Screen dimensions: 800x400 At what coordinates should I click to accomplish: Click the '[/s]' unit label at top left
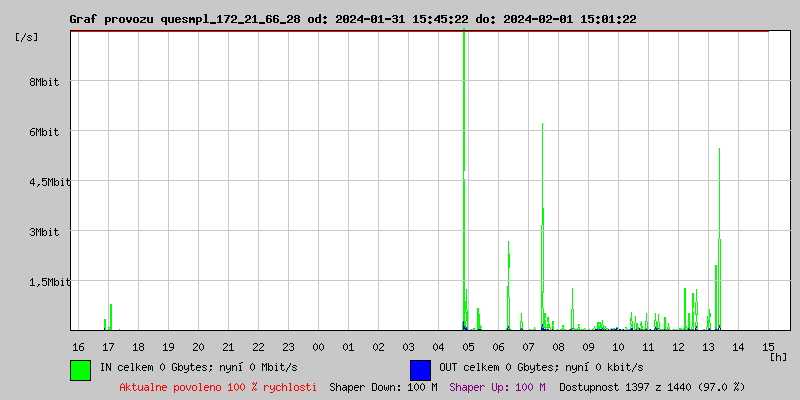[x=27, y=37]
